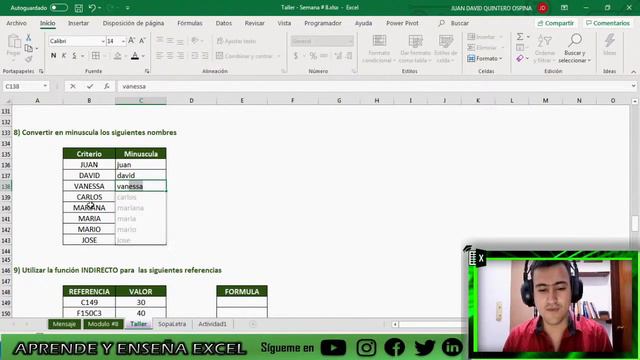Open the Disposición de página tab
The image size is (640, 360).
(x=133, y=23)
